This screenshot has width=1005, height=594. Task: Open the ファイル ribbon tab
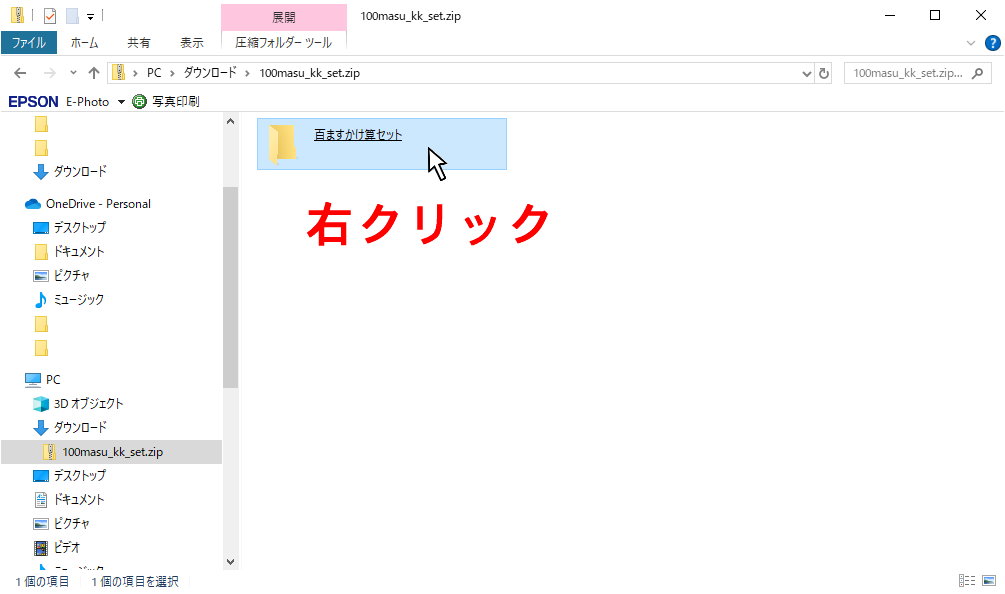(x=29, y=43)
